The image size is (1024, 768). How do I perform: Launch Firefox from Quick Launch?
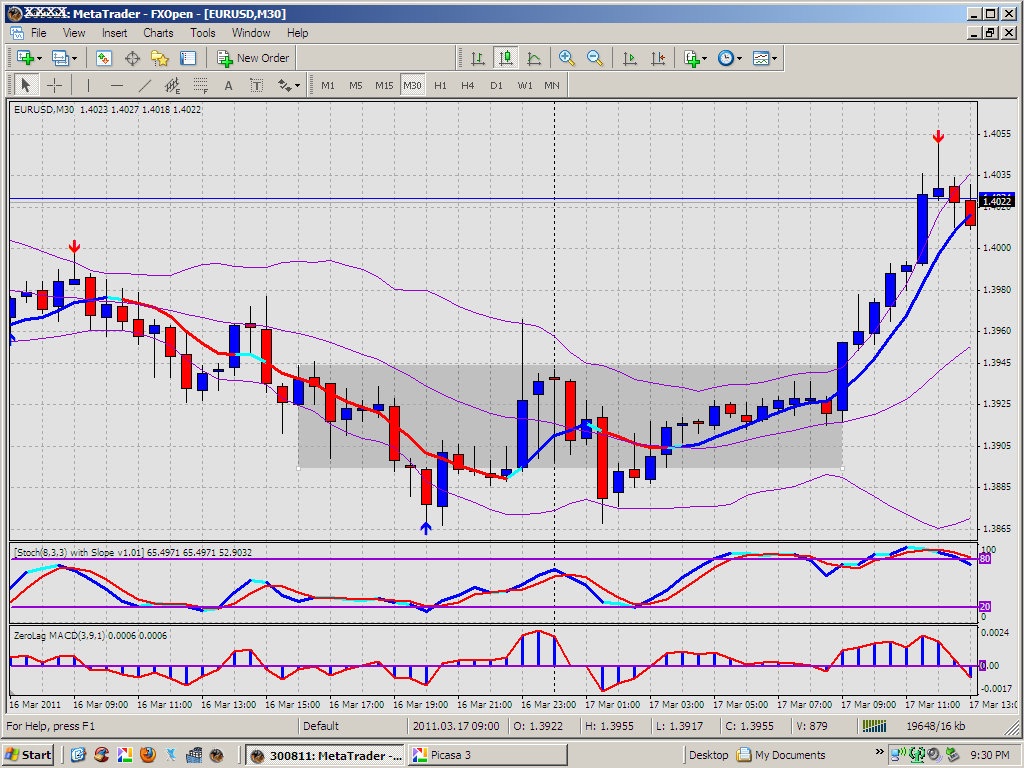(148, 755)
